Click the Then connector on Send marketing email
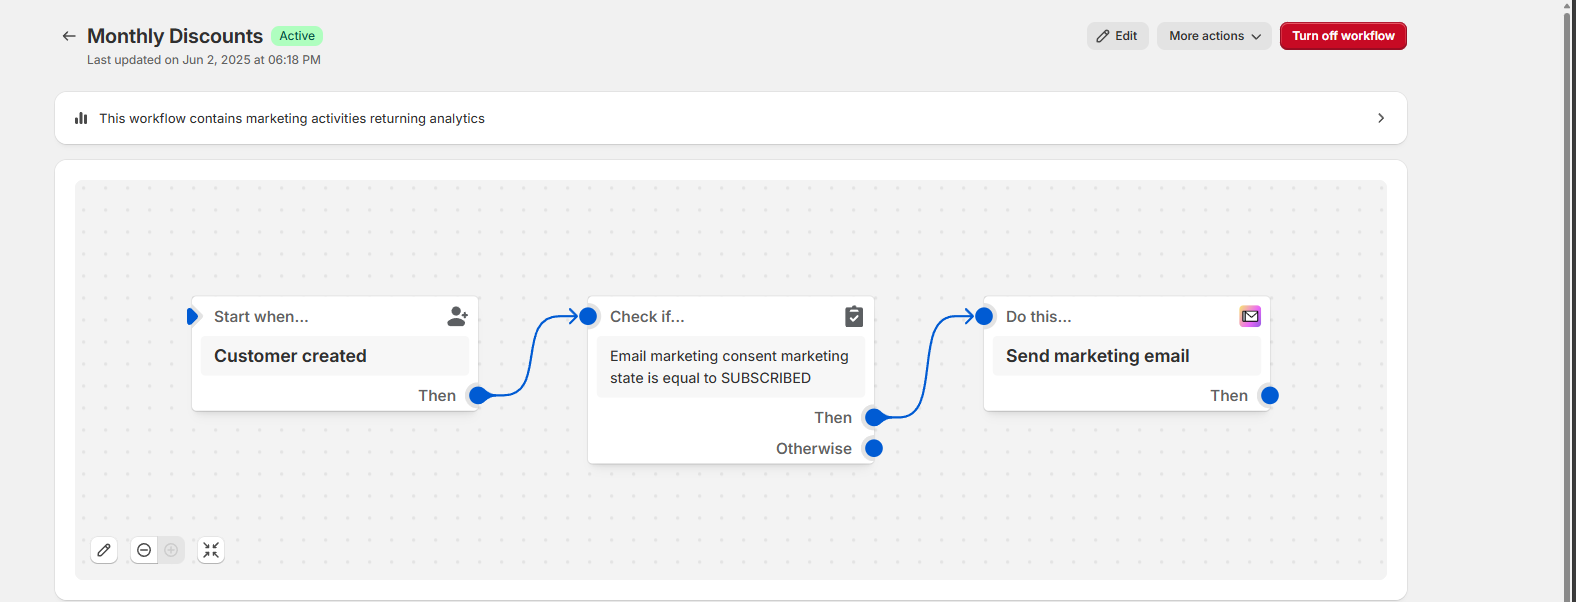The height and width of the screenshot is (602, 1576). 1270,395
